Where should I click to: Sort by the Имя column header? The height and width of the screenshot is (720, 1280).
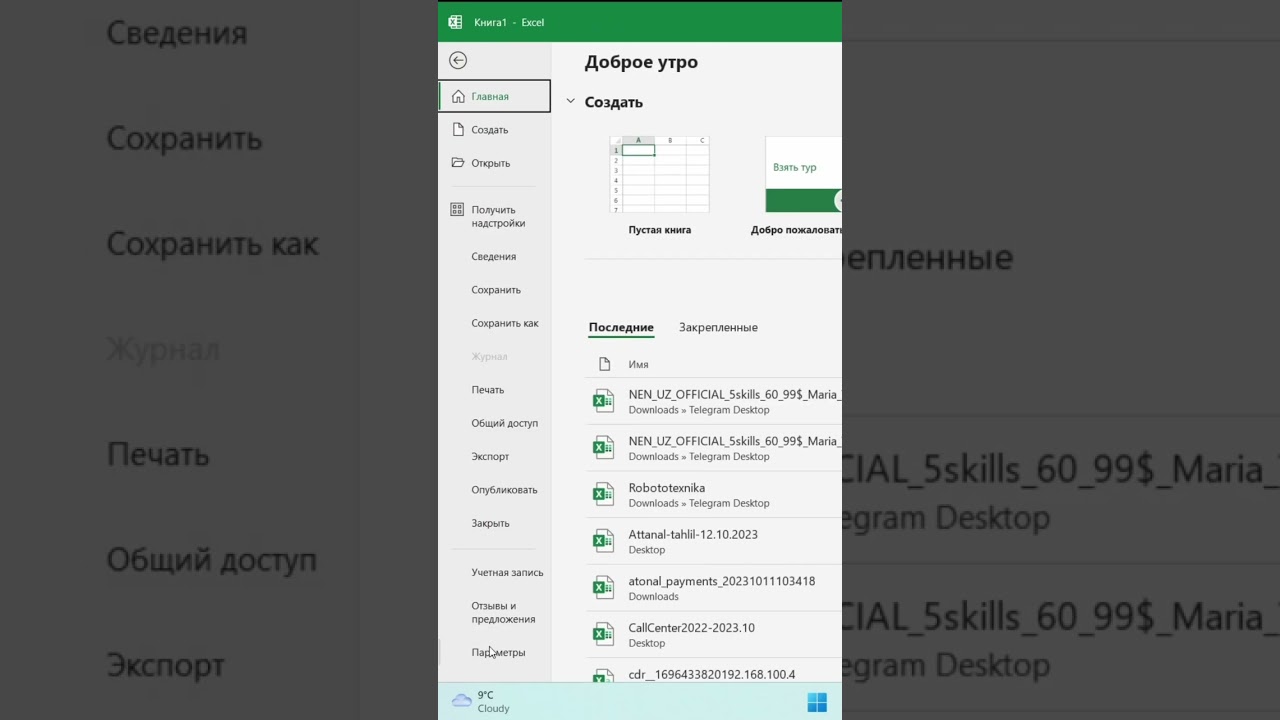point(638,365)
